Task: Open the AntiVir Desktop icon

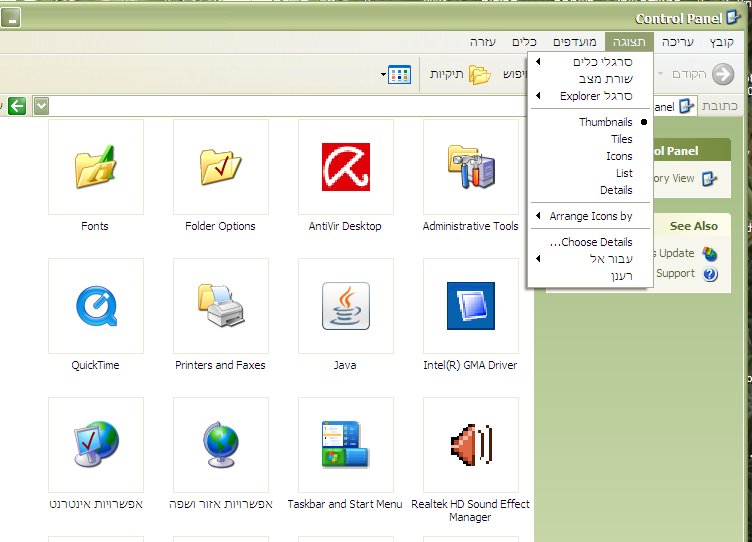Action: (346, 167)
